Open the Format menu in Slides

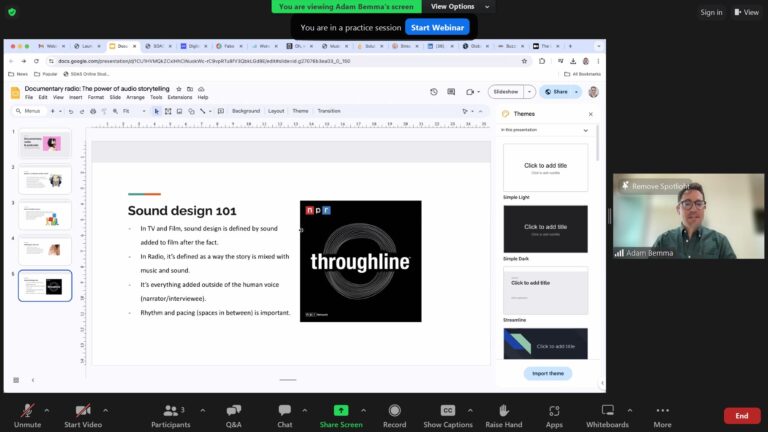(x=96, y=97)
